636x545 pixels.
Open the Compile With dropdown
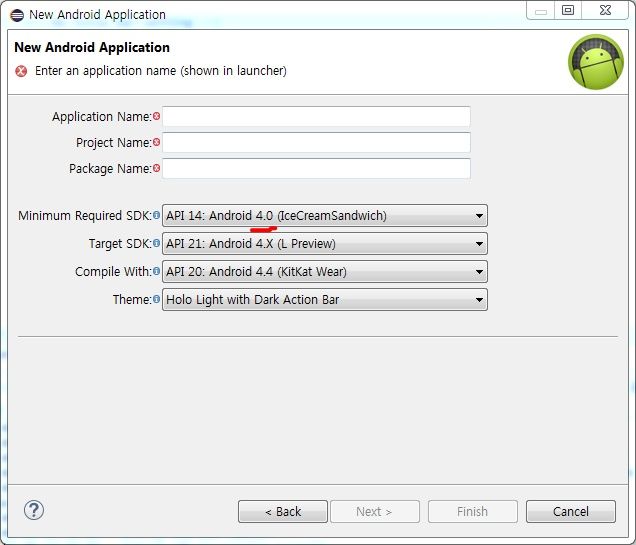point(325,271)
